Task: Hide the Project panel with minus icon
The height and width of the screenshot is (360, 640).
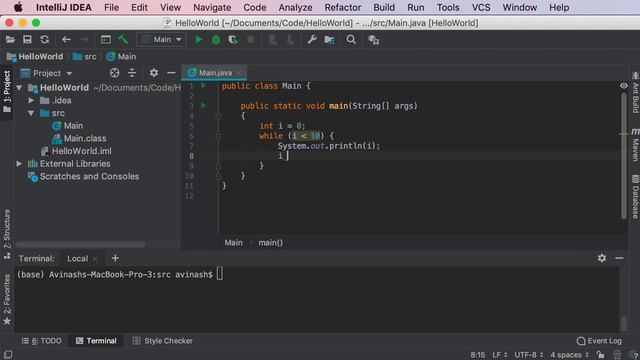Action: (x=171, y=73)
